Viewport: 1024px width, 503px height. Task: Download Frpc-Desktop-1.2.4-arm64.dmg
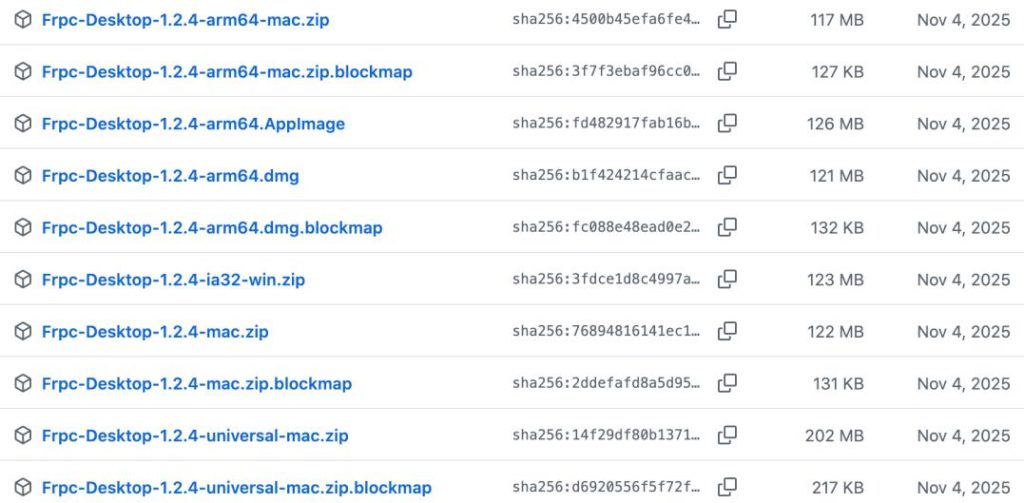click(170, 176)
